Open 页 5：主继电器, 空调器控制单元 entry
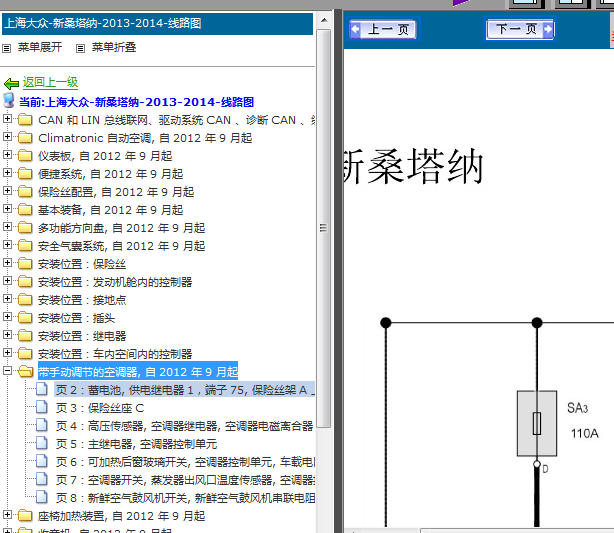Image resolution: width=614 pixels, height=533 pixels. [x=136, y=444]
